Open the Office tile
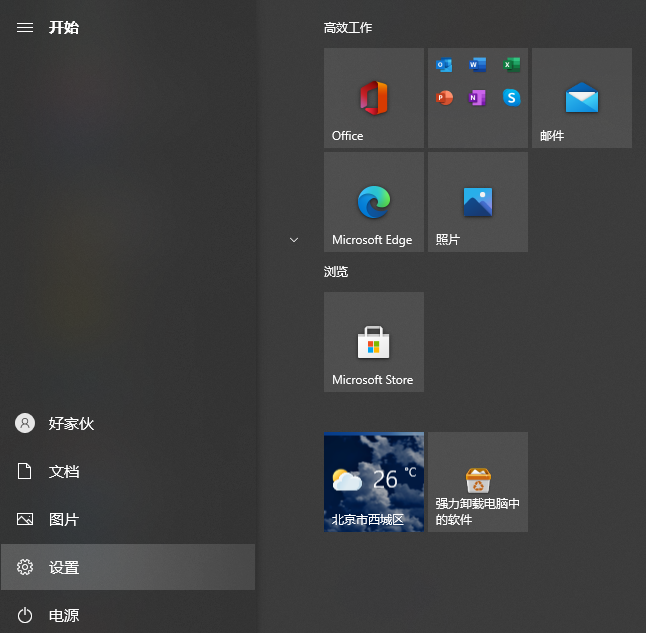The width and height of the screenshot is (646, 633). coord(374,98)
